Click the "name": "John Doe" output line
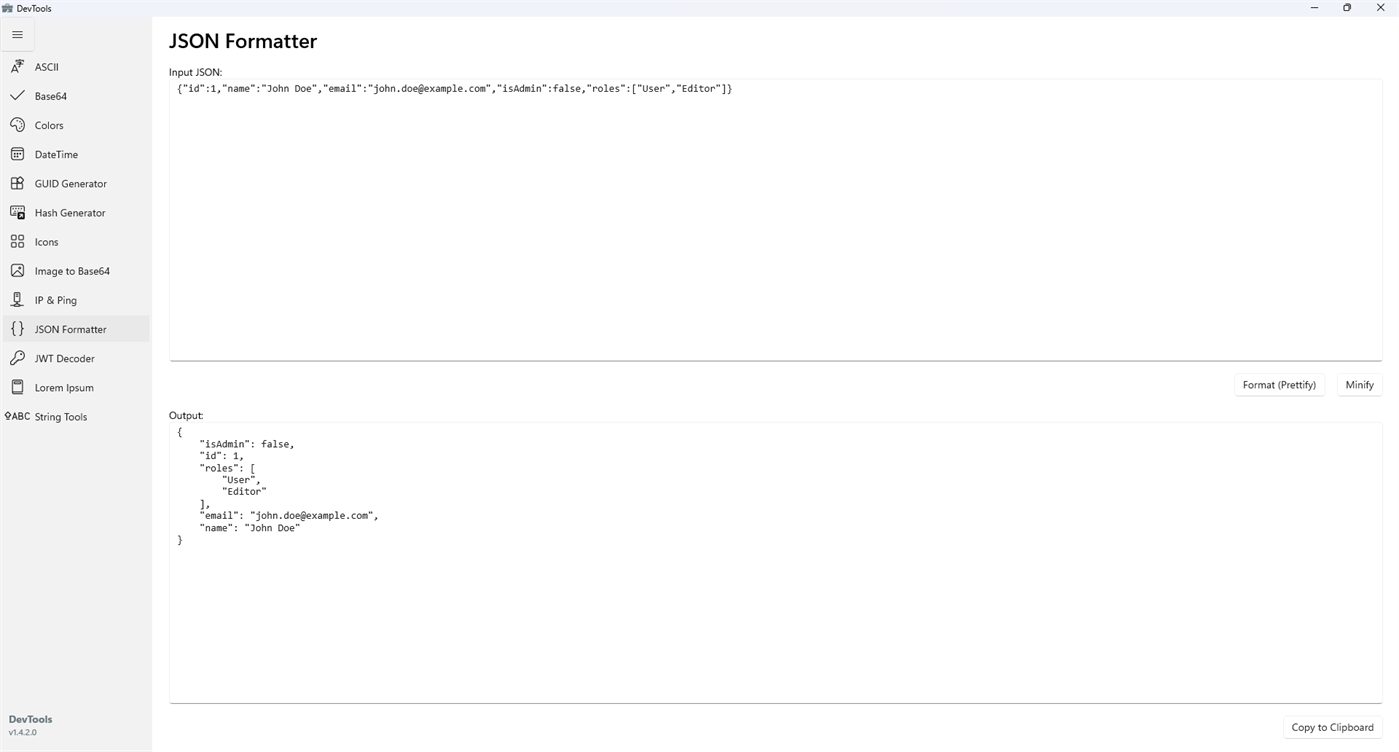The width and height of the screenshot is (1399, 752). pos(249,527)
